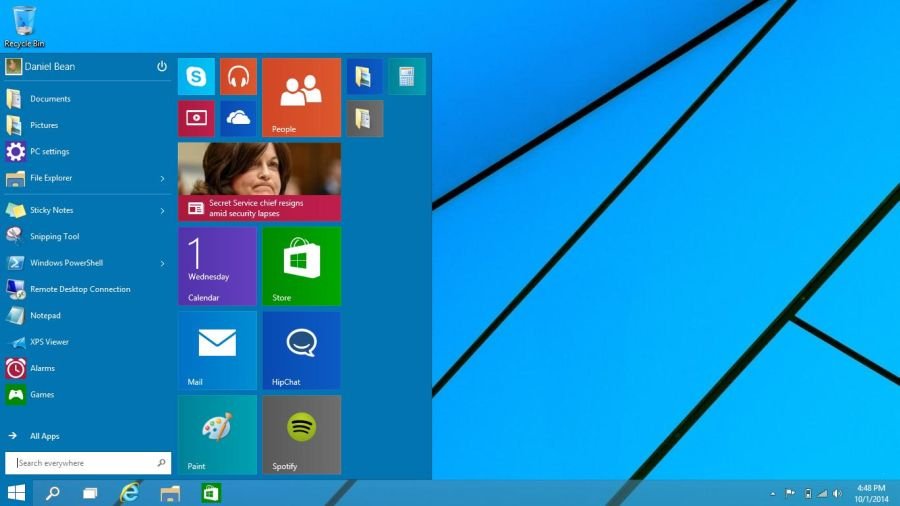Open Search from the taskbar
Screen dimensions: 900x506
coord(53,493)
